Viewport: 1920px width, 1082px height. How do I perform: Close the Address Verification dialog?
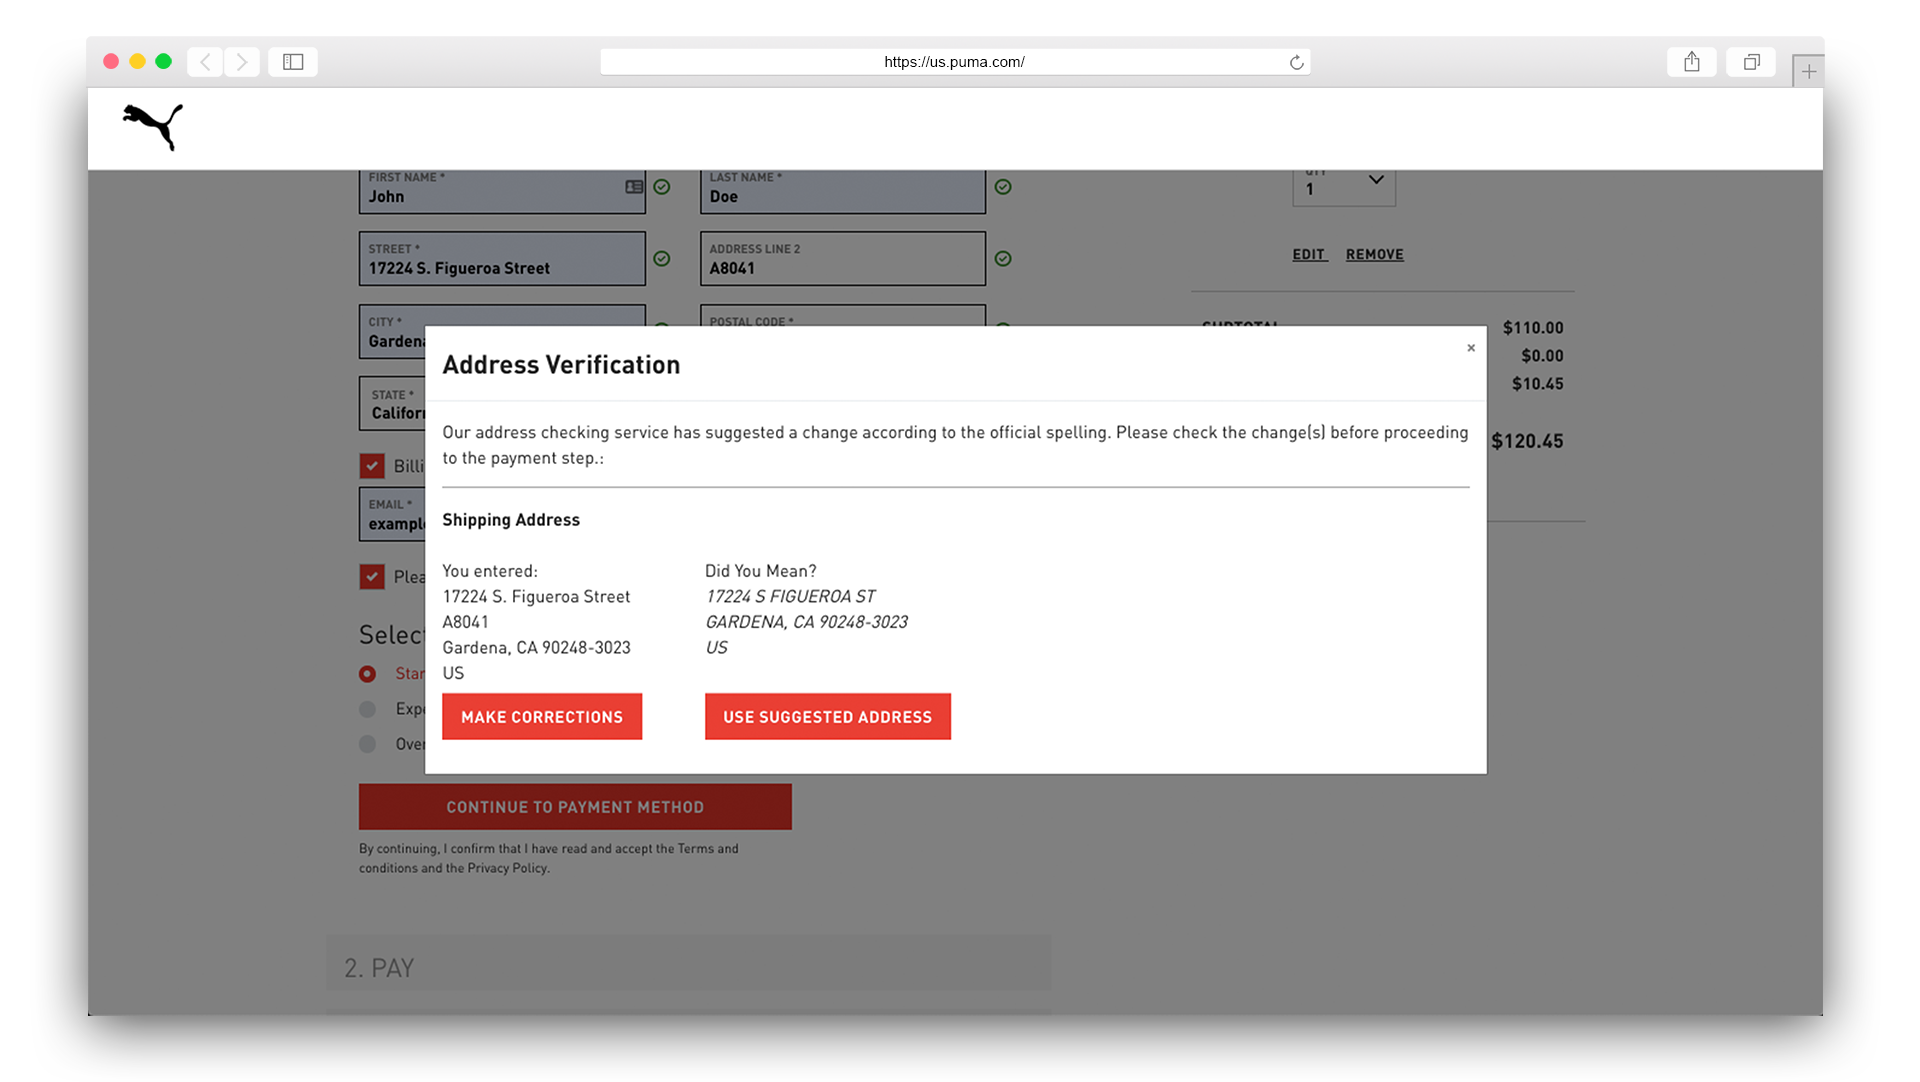(x=1471, y=348)
